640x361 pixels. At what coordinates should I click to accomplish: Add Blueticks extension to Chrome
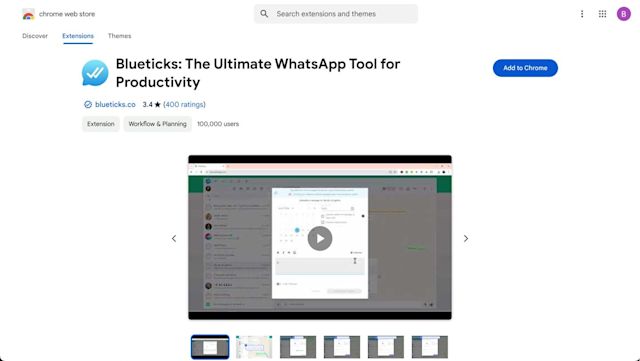click(525, 68)
